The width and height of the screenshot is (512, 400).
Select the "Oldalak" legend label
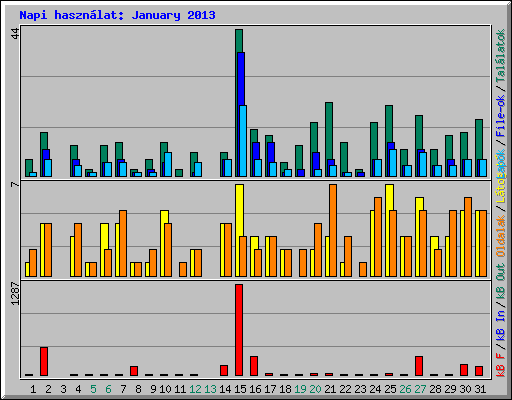[501, 236]
